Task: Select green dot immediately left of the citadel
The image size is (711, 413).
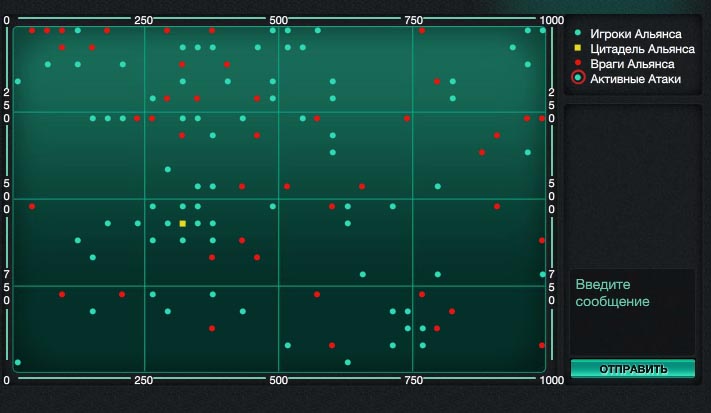Action: tap(168, 224)
